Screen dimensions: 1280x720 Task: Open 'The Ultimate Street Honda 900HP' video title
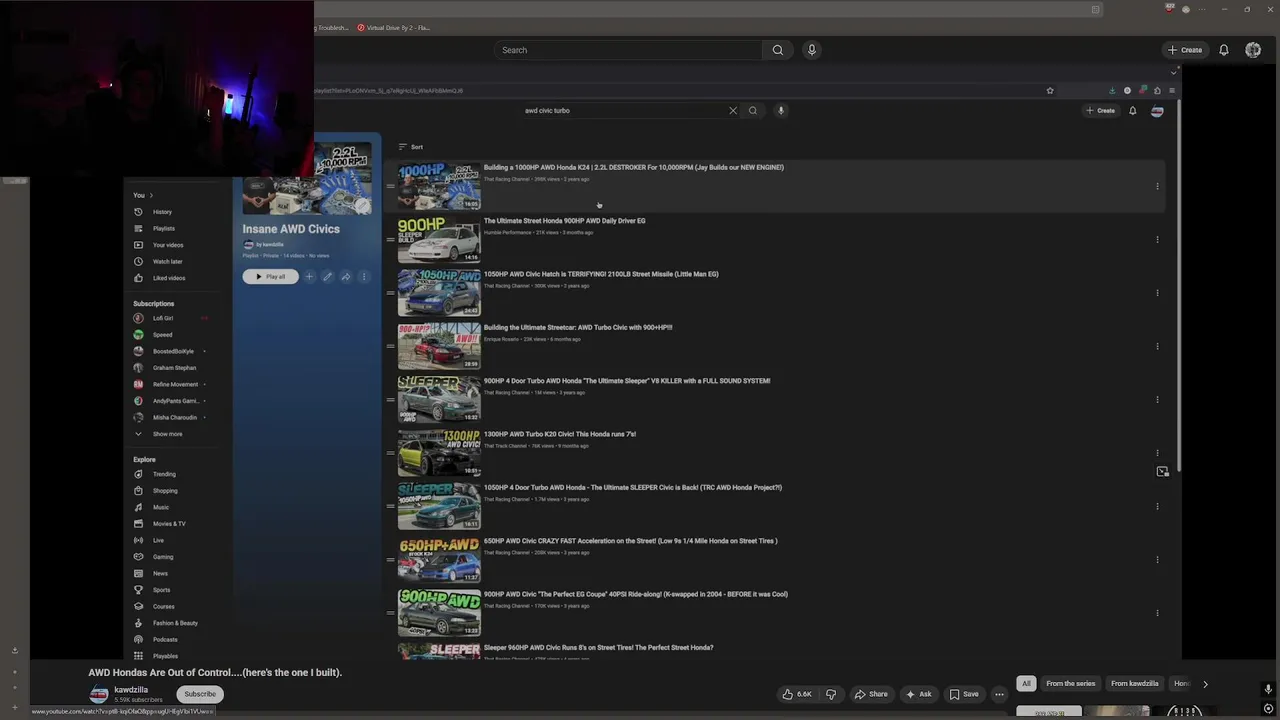click(x=564, y=221)
